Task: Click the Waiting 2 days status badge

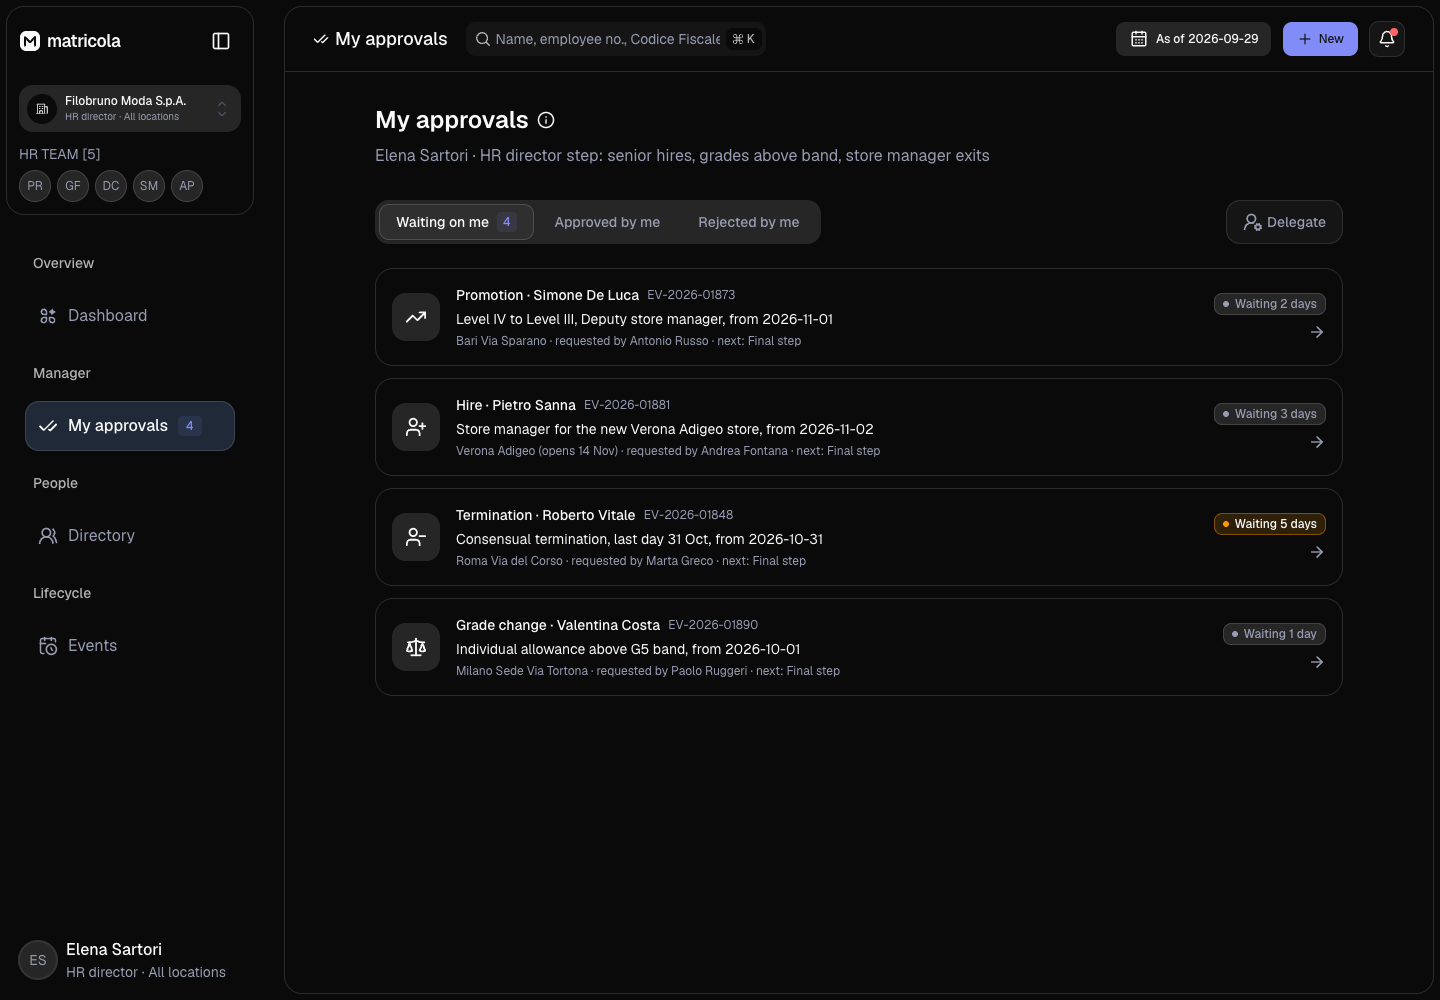Action: tap(1270, 304)
